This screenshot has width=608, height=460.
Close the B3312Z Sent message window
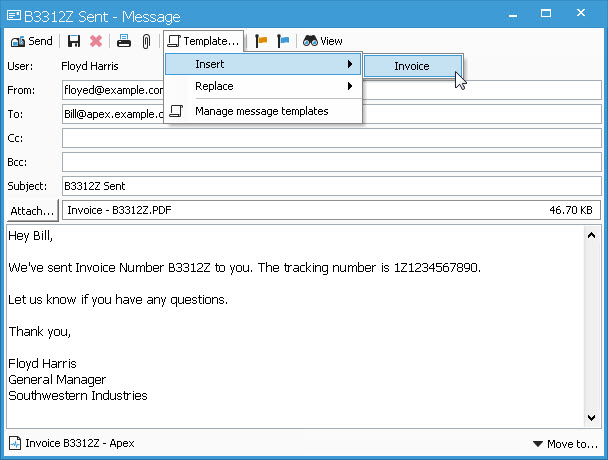tap(581, 13)
